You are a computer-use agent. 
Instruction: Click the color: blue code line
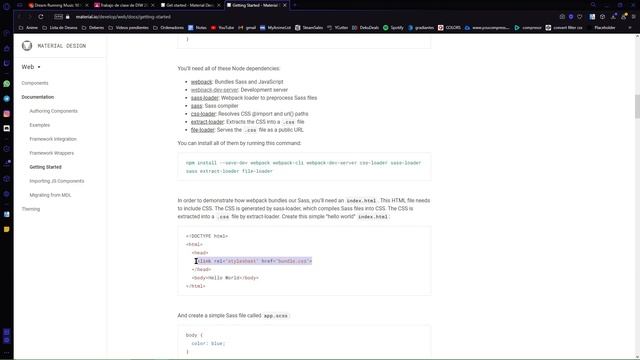pos(208,343)
